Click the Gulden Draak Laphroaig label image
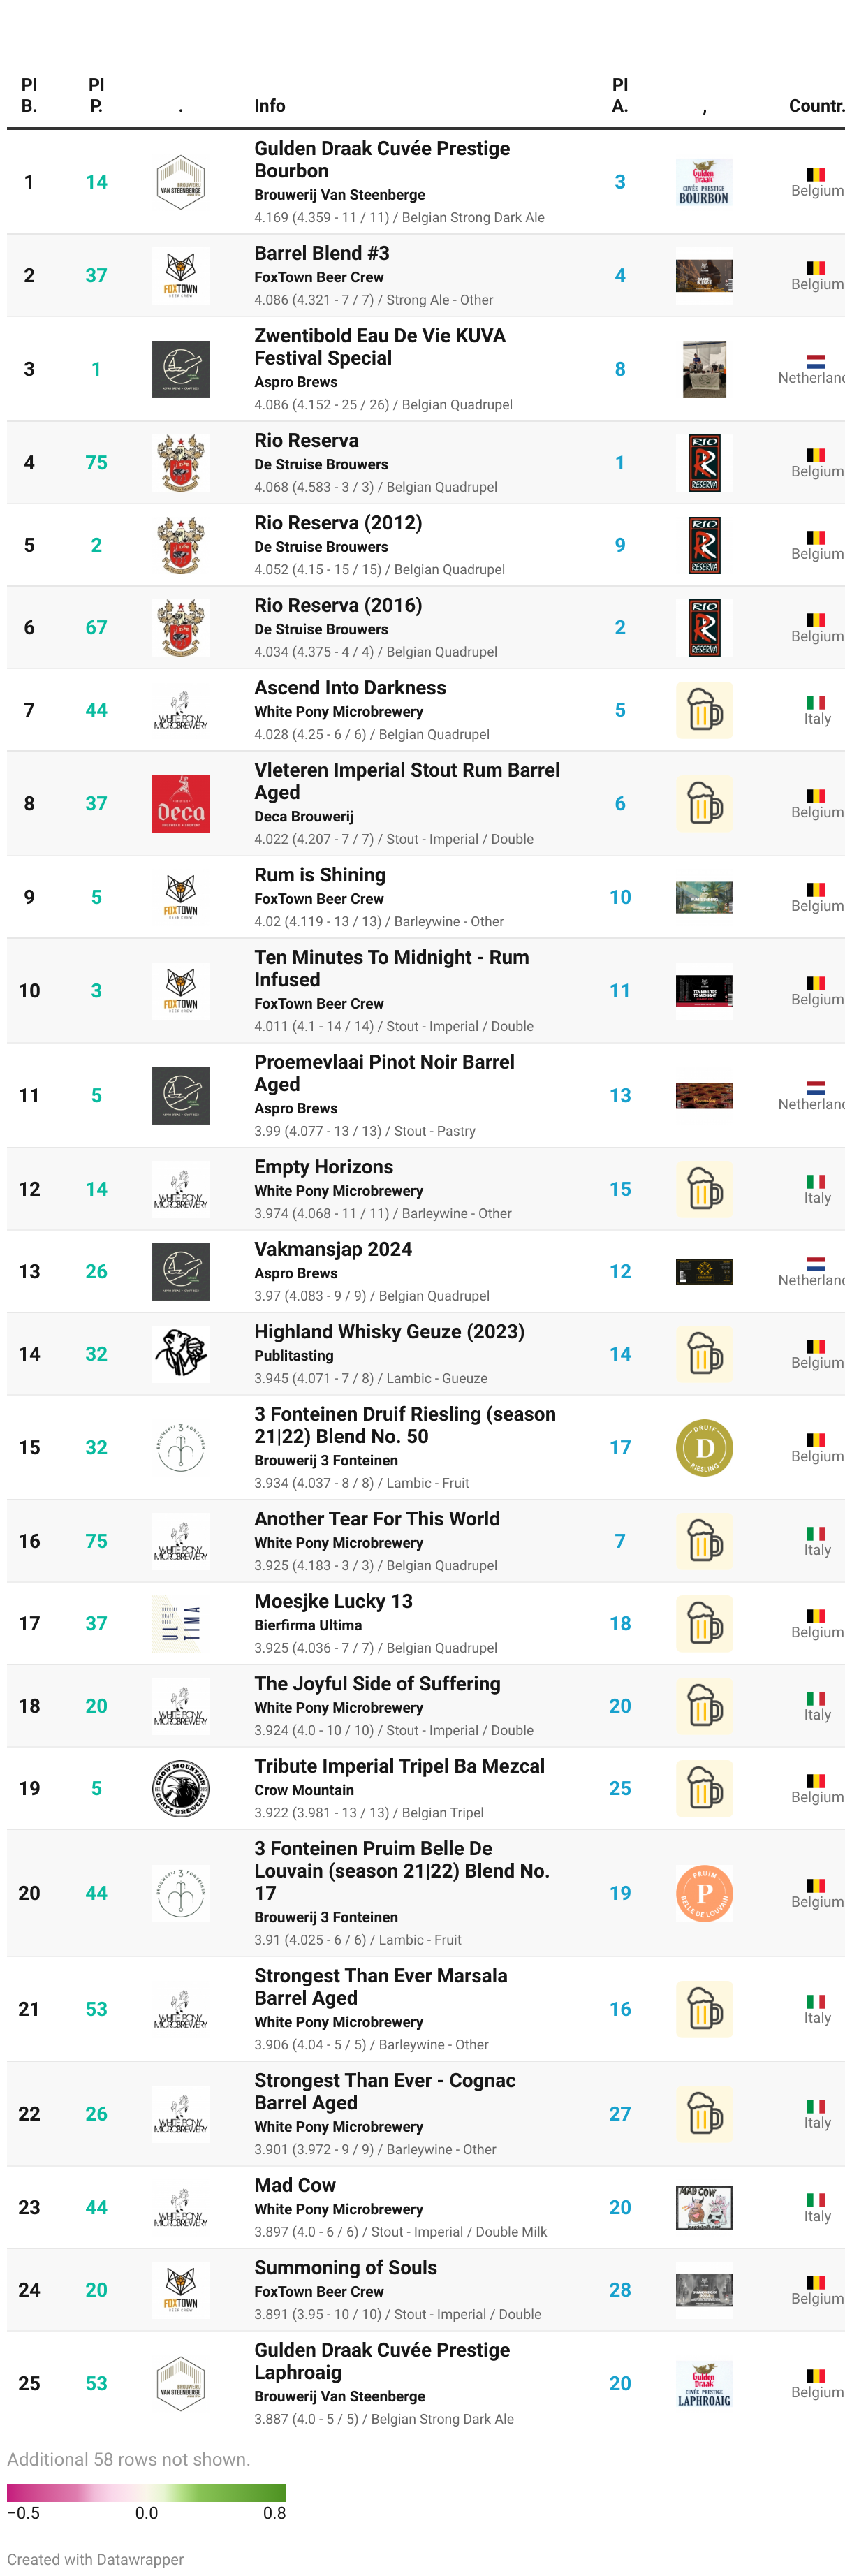 pos(705,2384)
